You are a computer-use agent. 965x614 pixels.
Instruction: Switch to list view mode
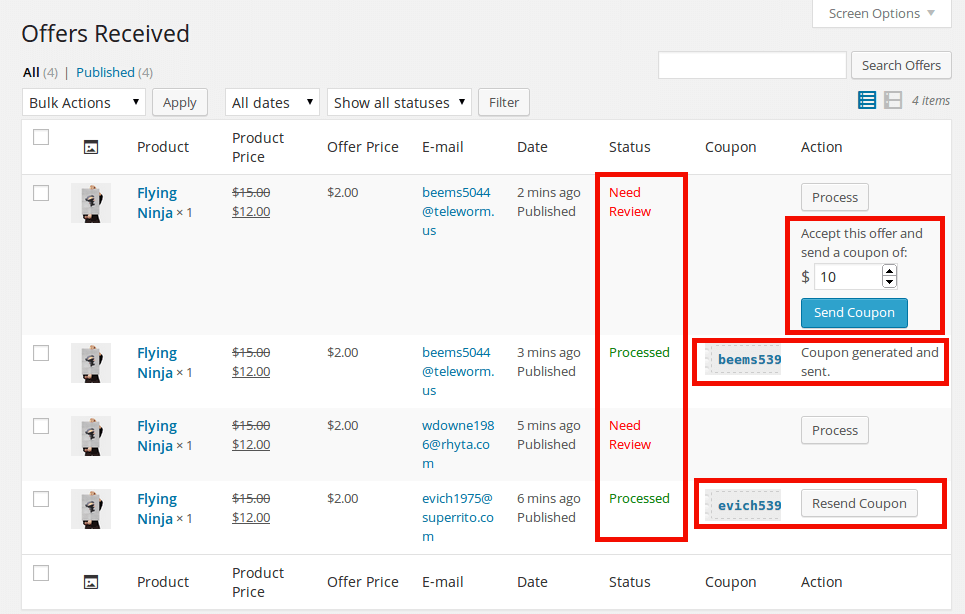click(x=866, y=100)
